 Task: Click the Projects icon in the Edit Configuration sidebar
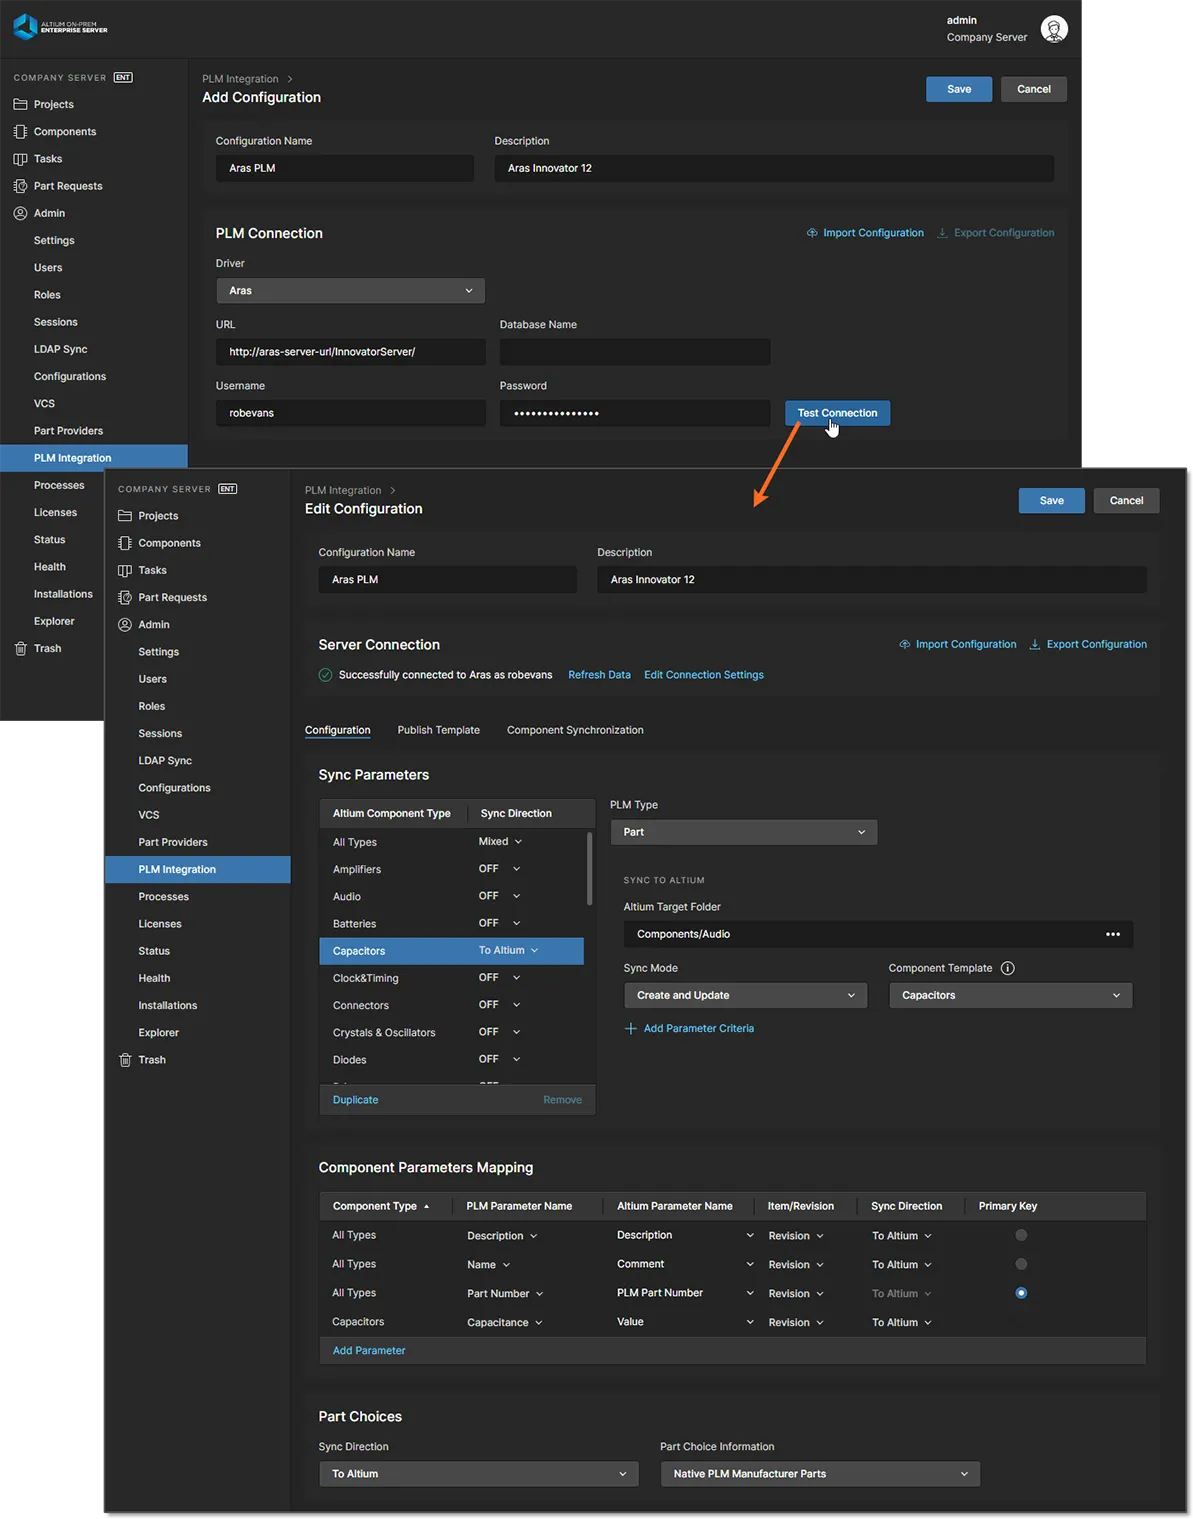[125, 516]
